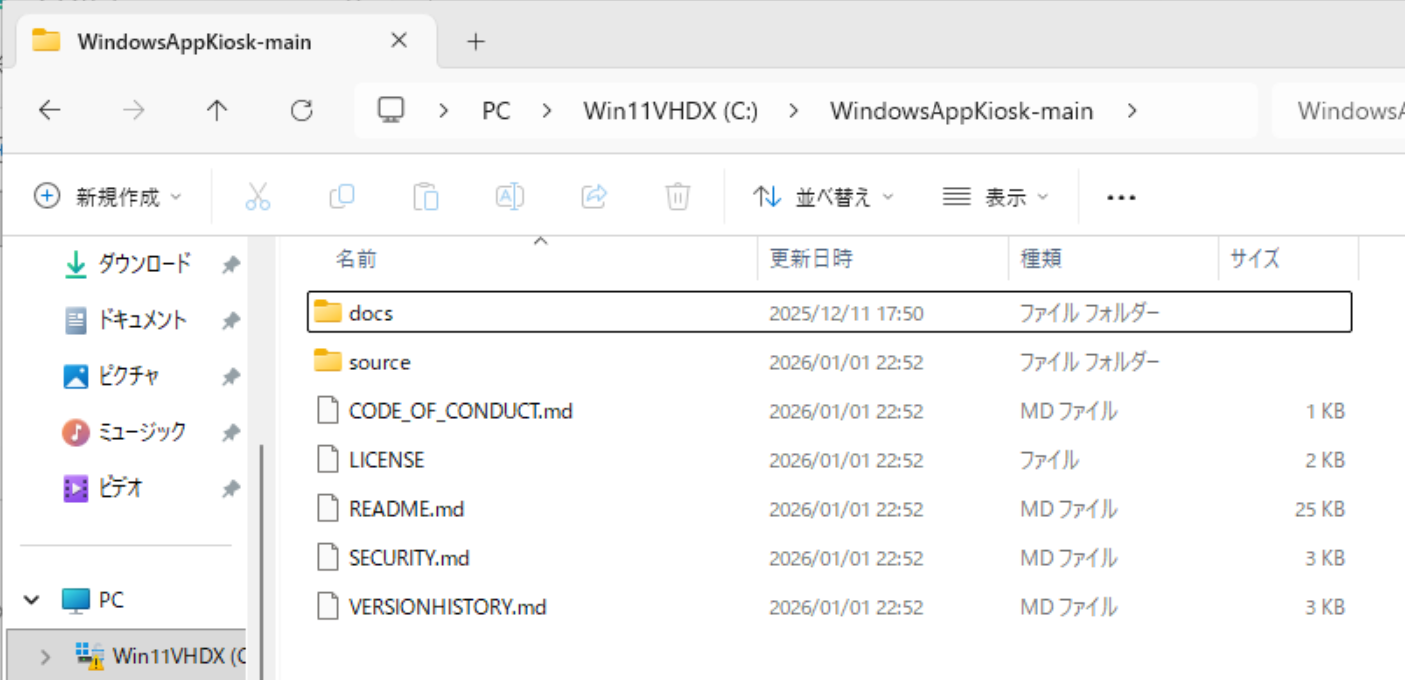Click ファイル フォルダー type of source row

tap(1089, 361)
